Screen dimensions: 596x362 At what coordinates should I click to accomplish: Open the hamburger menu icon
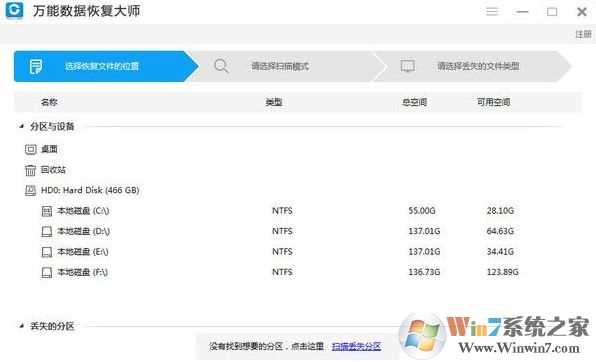coord(492,11)
